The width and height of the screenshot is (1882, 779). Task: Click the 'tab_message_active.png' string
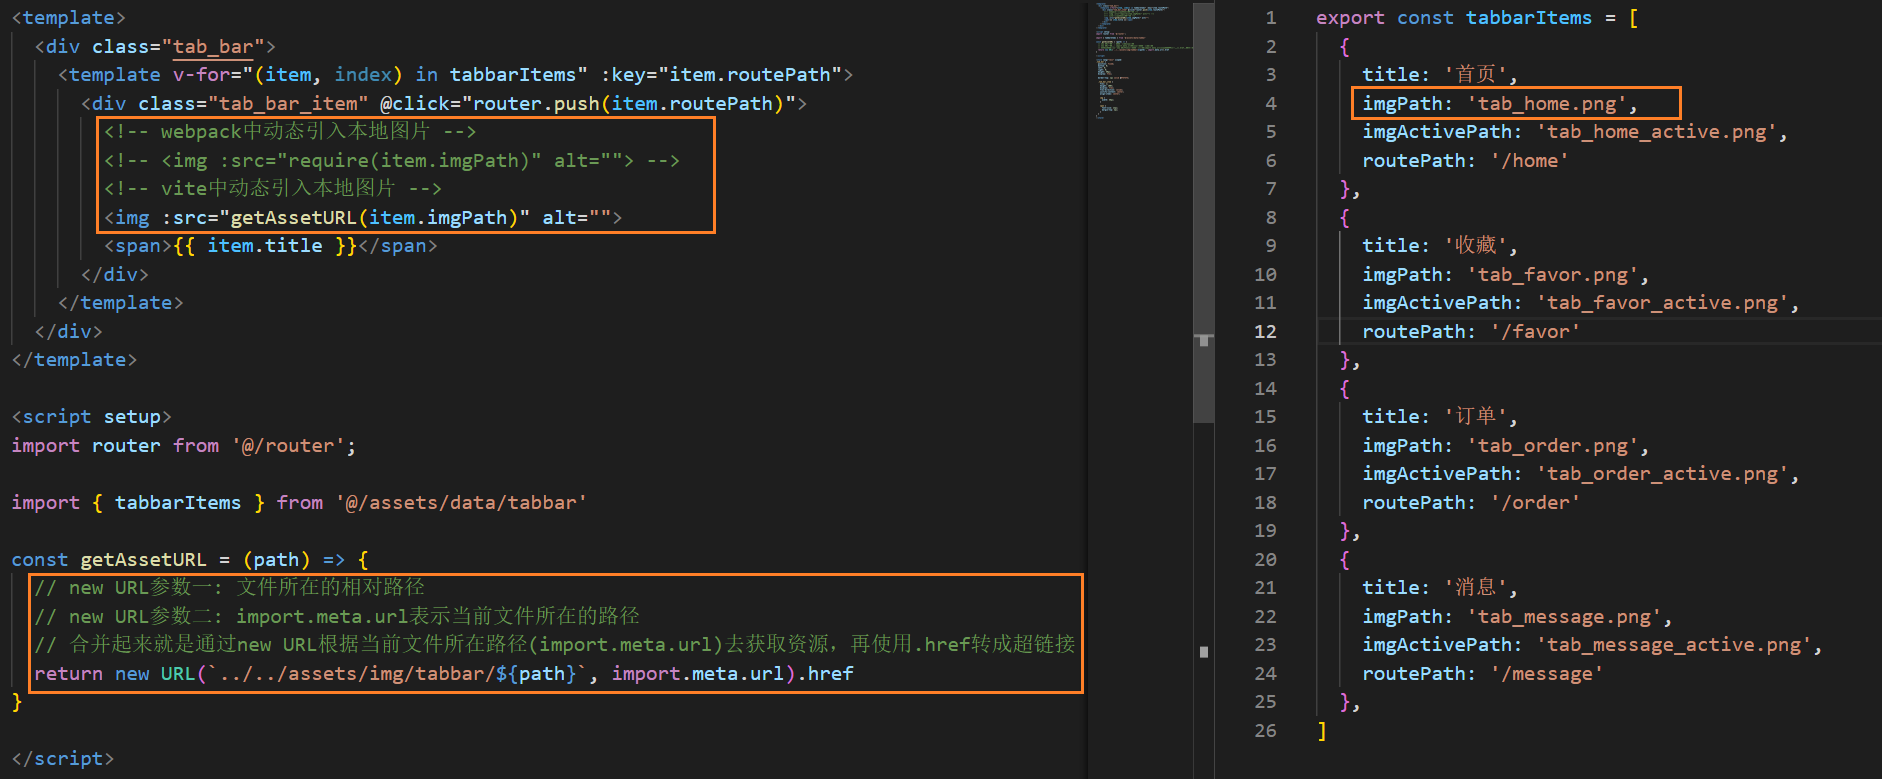pos(1674,645)
